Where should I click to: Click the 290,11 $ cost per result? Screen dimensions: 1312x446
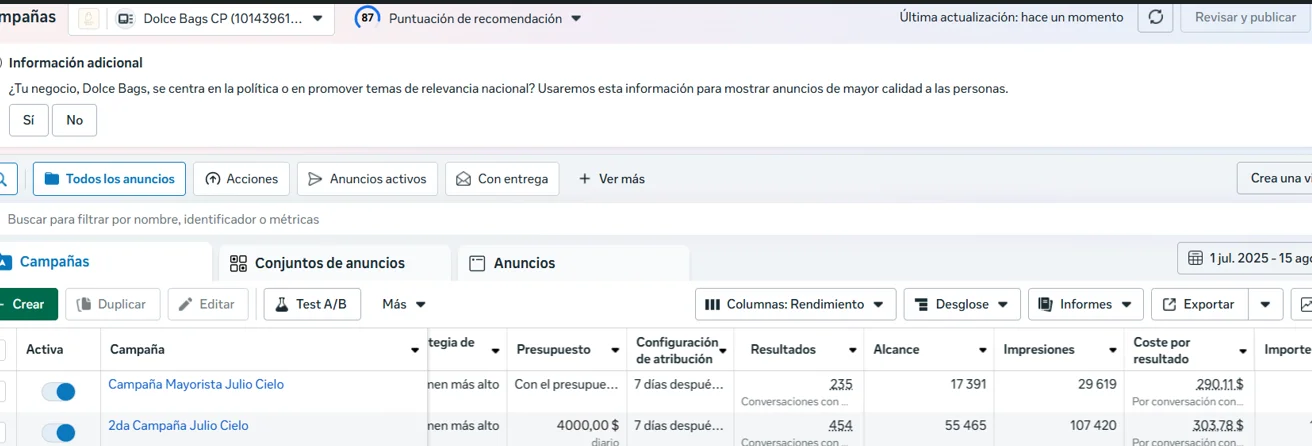(1220, 384)
